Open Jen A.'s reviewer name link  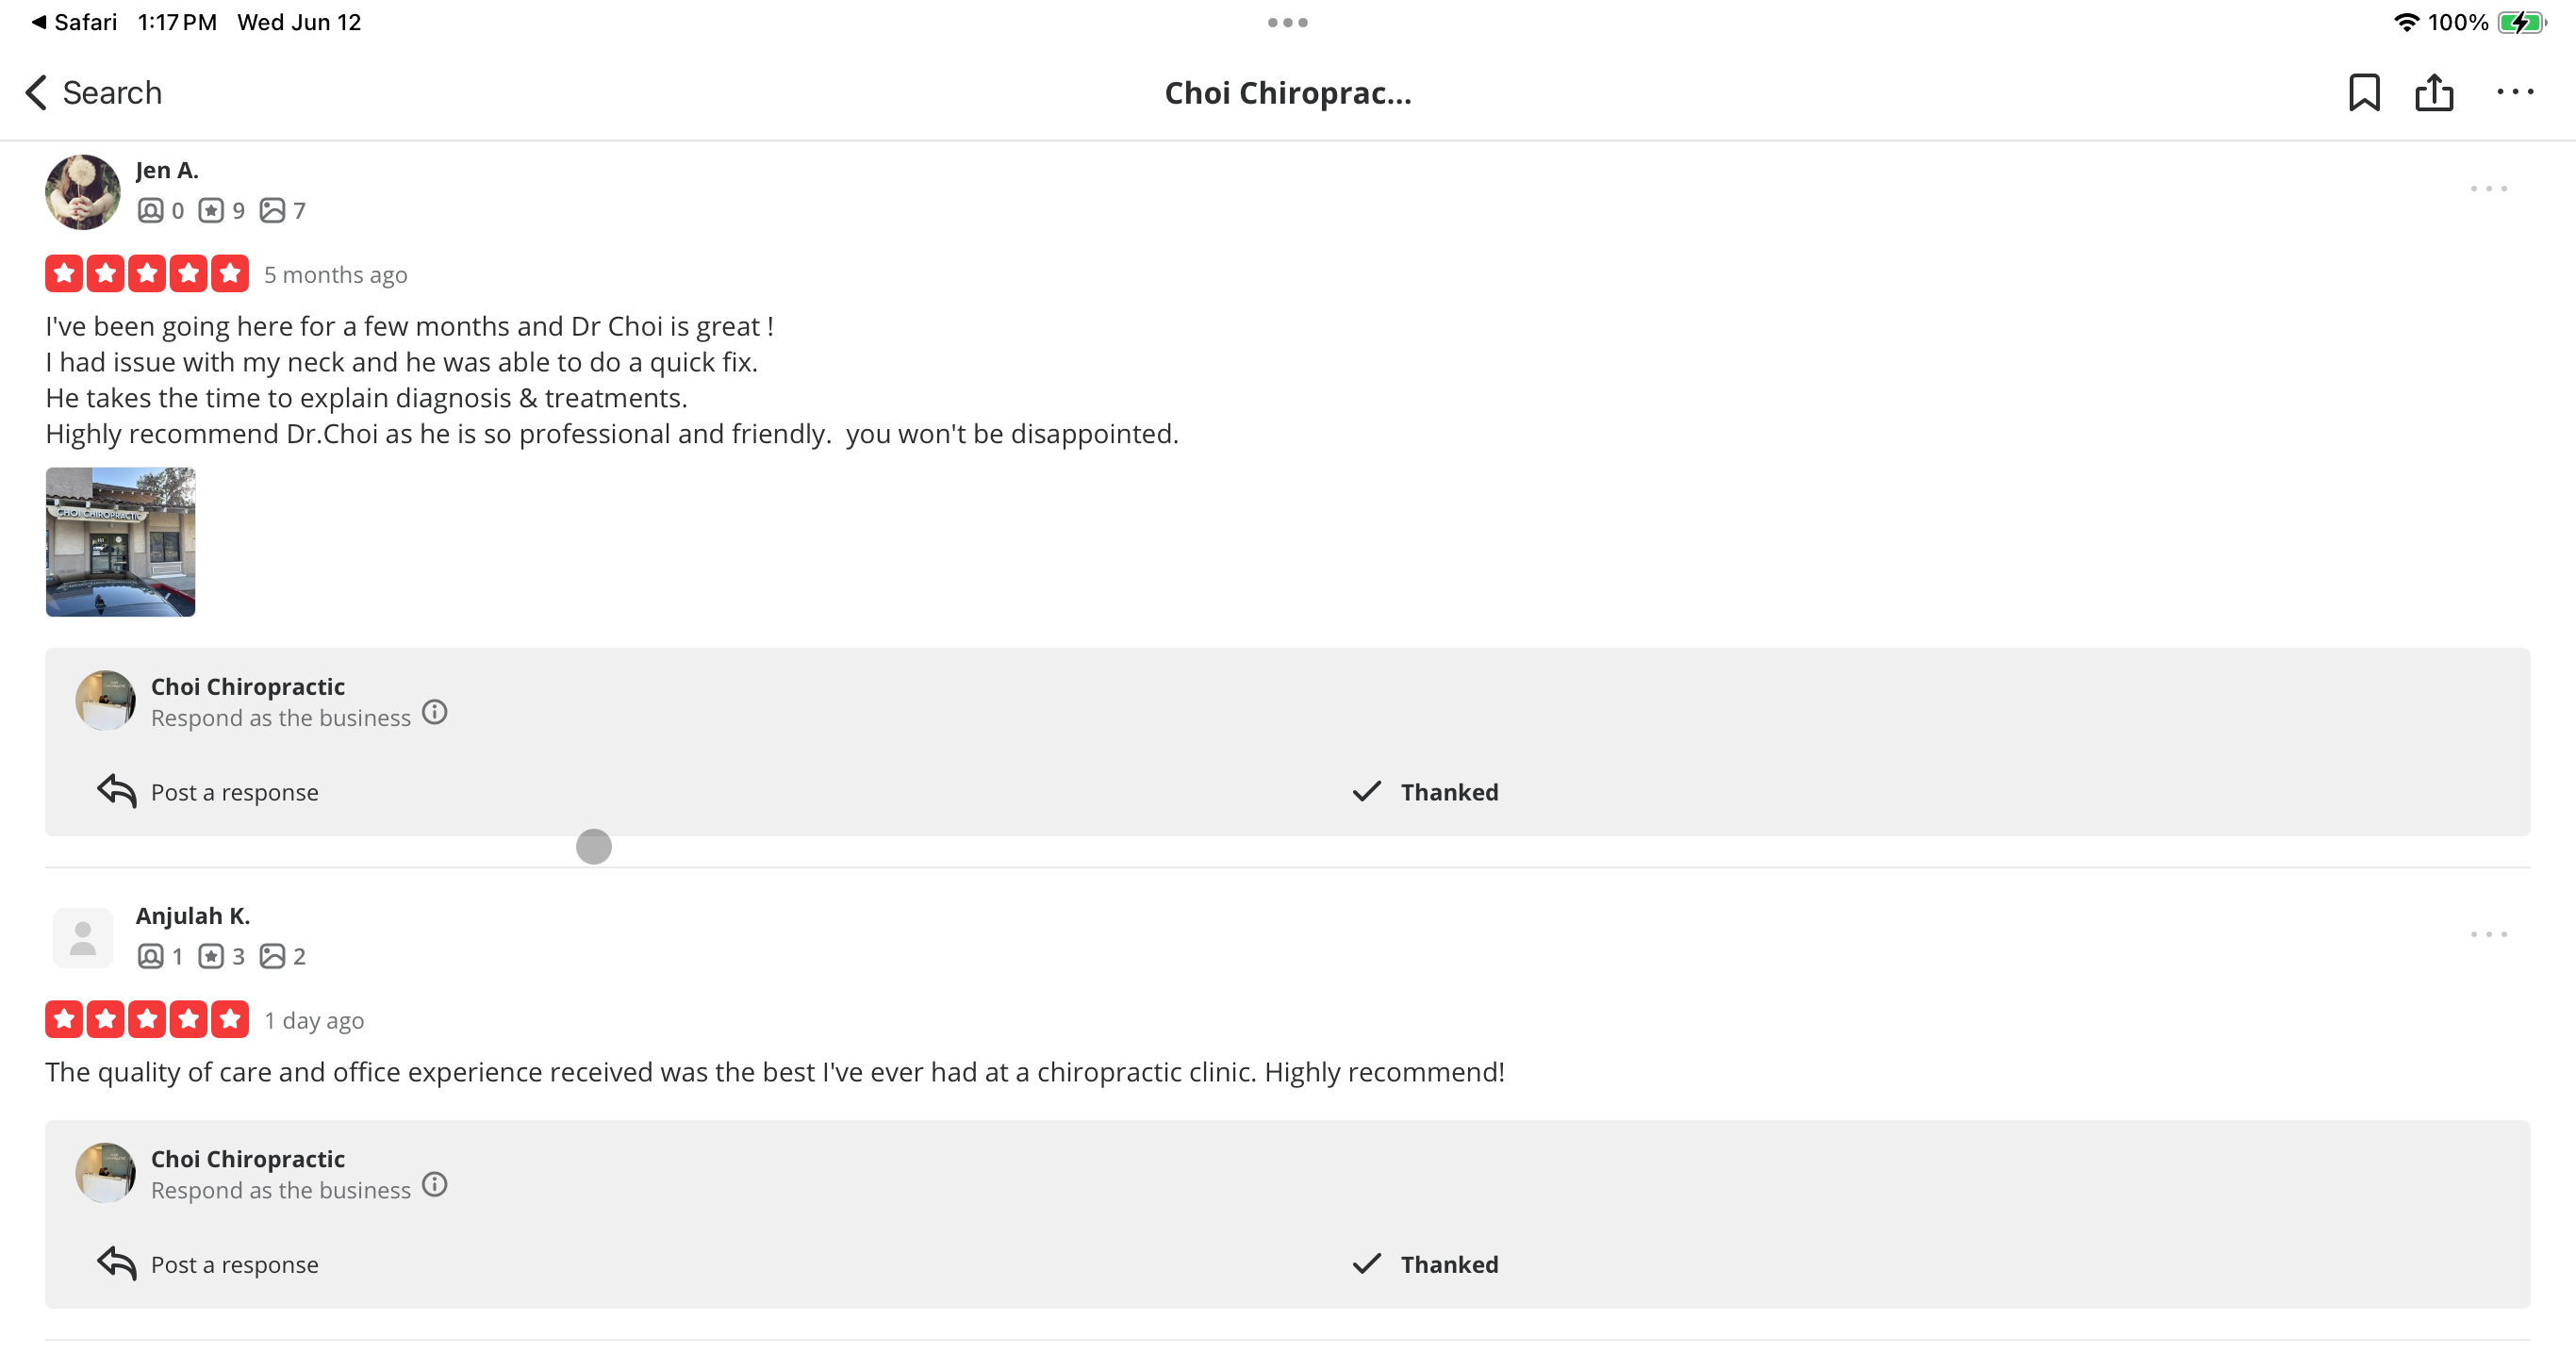167,170
